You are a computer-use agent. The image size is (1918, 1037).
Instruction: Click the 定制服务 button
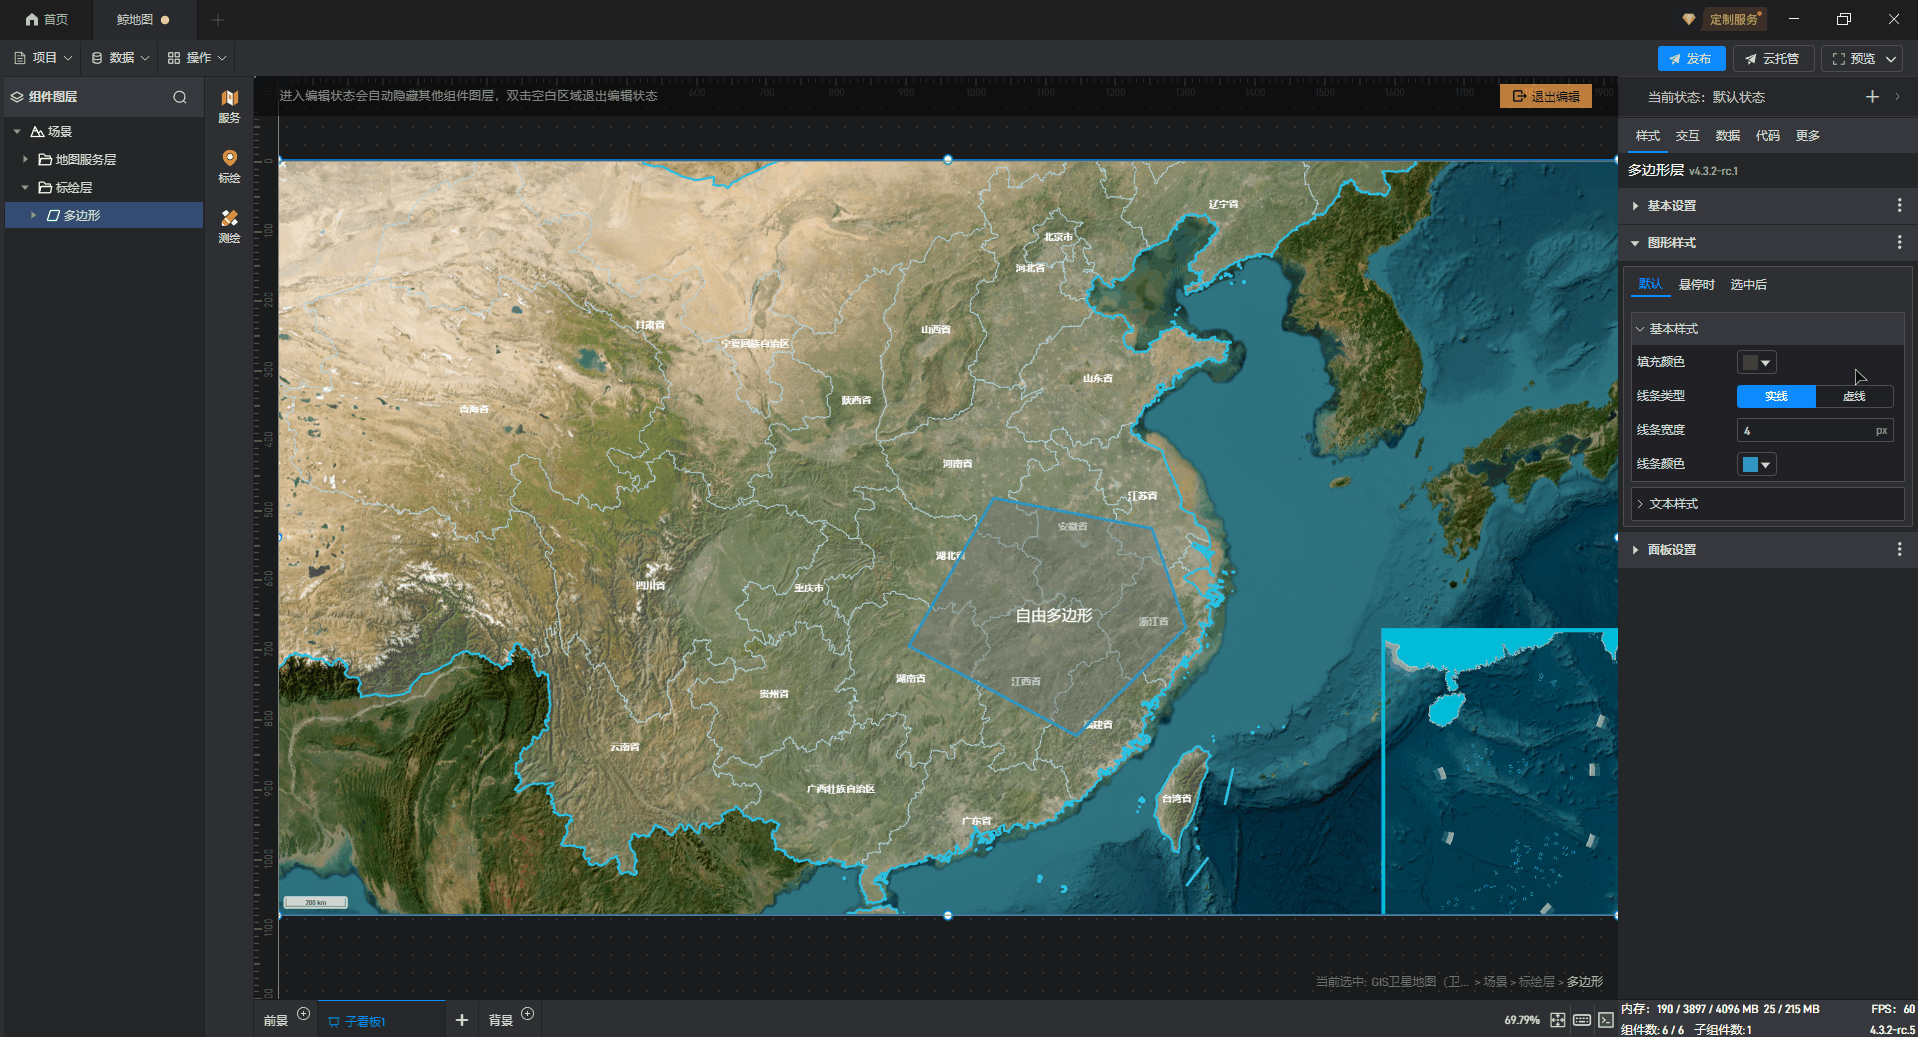[1733, 19]
